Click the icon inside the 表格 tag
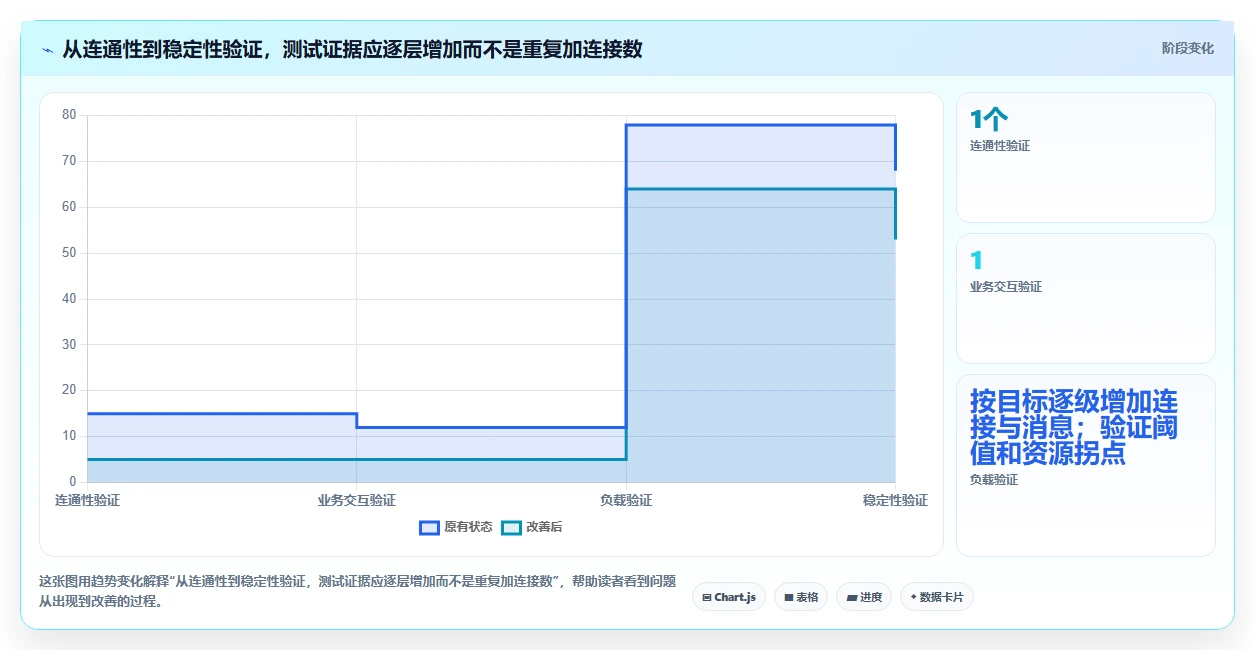 pos(789,597)
